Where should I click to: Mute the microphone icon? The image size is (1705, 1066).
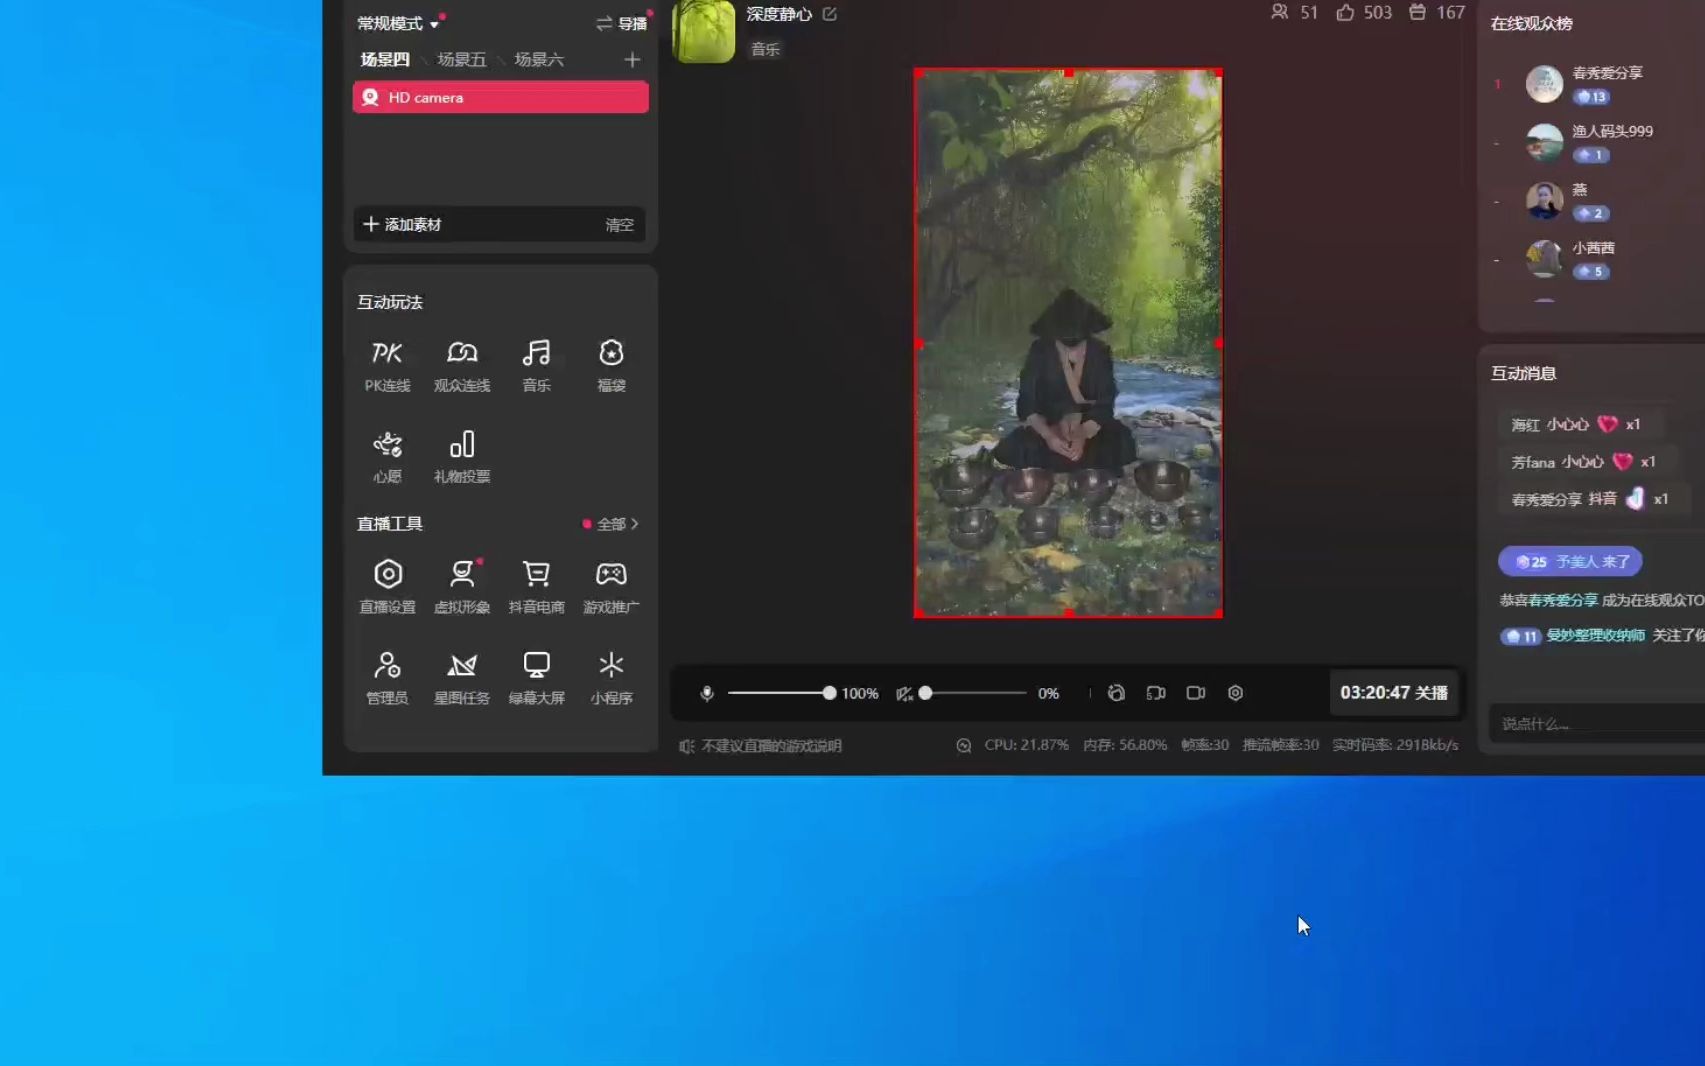point(707,693)
